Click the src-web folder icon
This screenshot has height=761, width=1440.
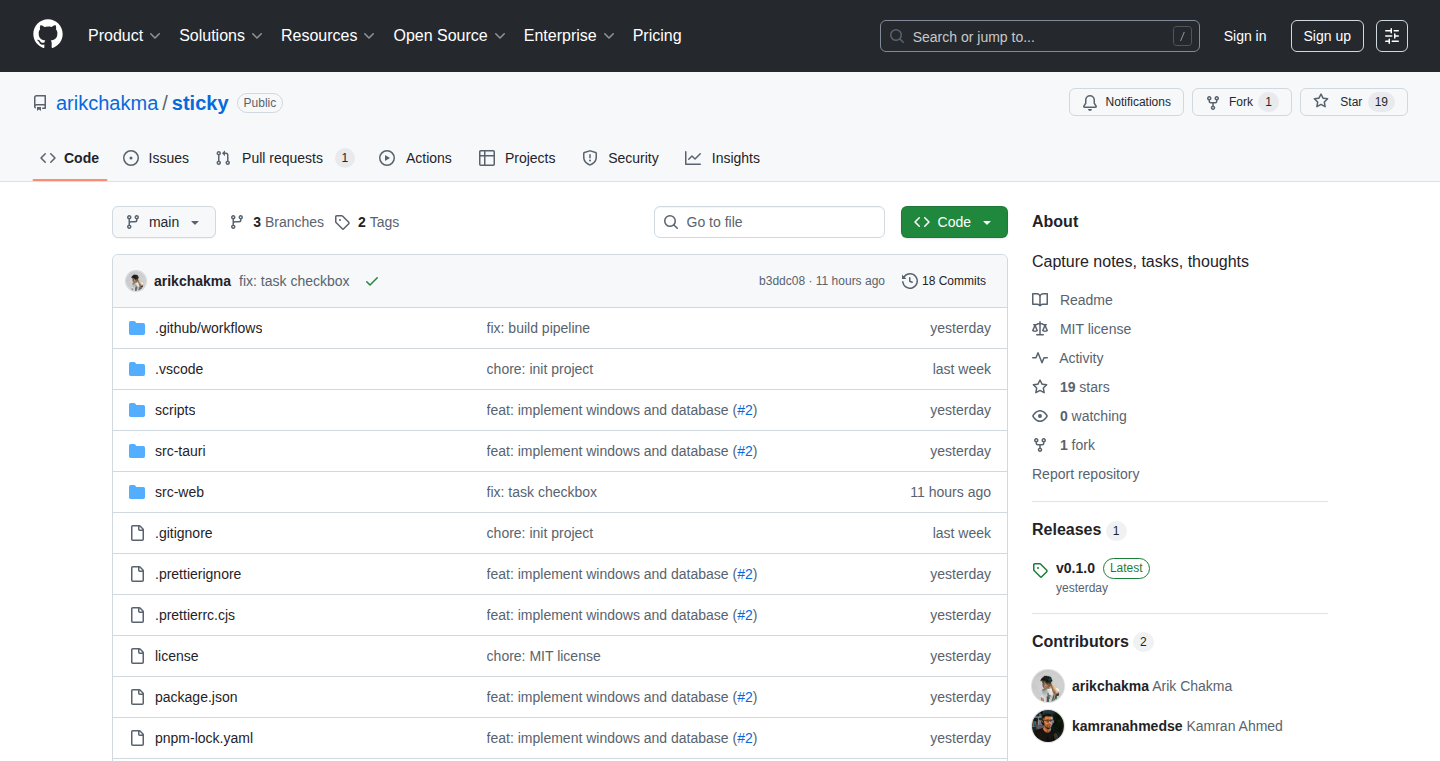pos(137,492)
